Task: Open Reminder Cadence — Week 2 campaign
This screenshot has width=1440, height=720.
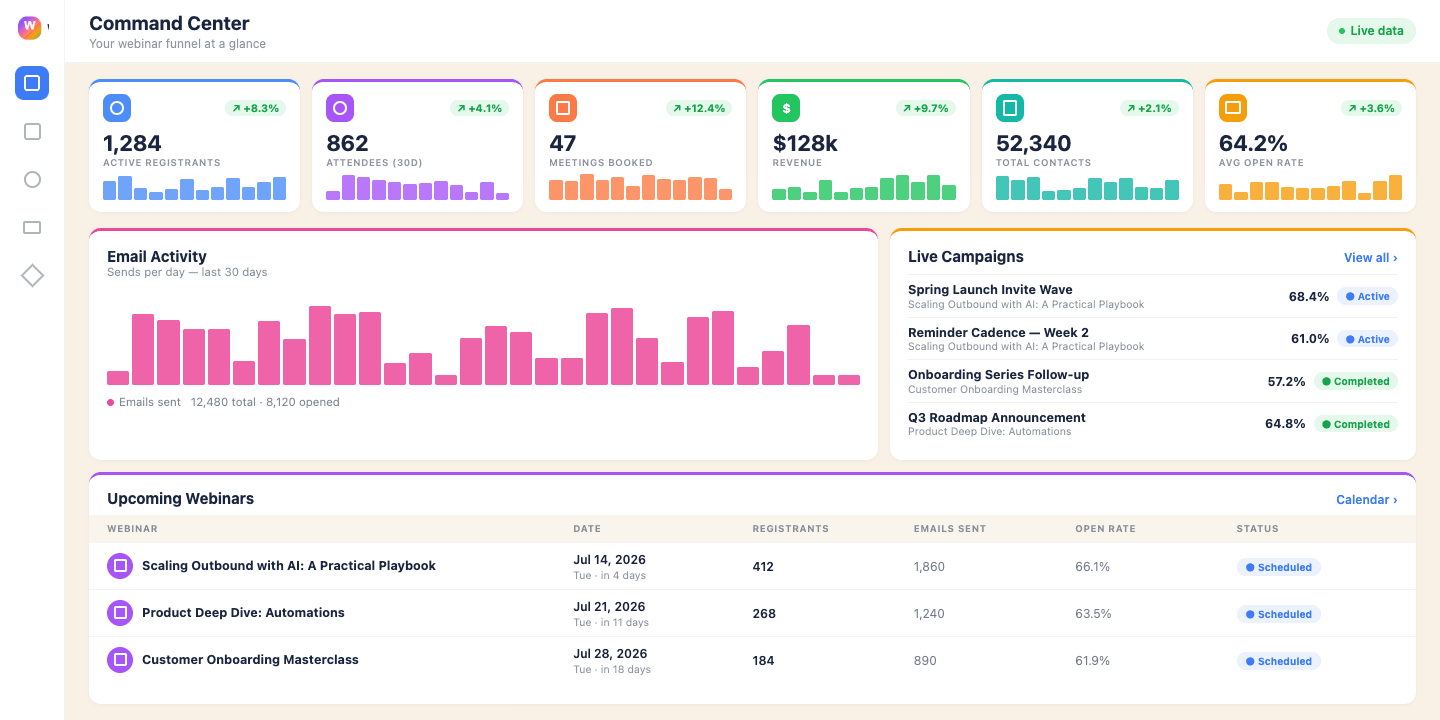Action: (1153, 339)
